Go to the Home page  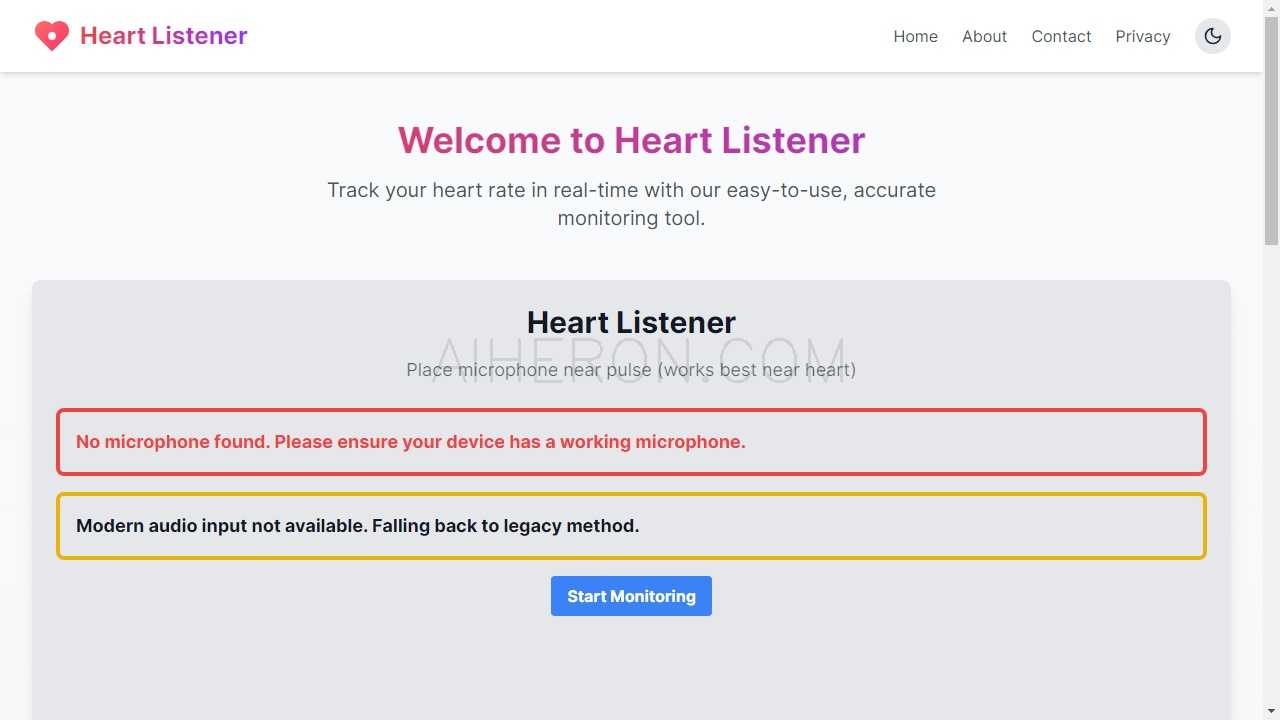915,36
